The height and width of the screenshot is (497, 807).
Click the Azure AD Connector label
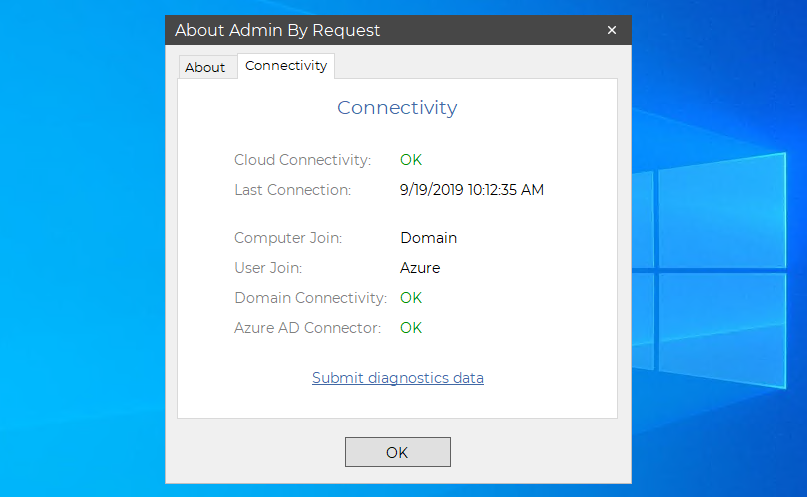point(307,328)
